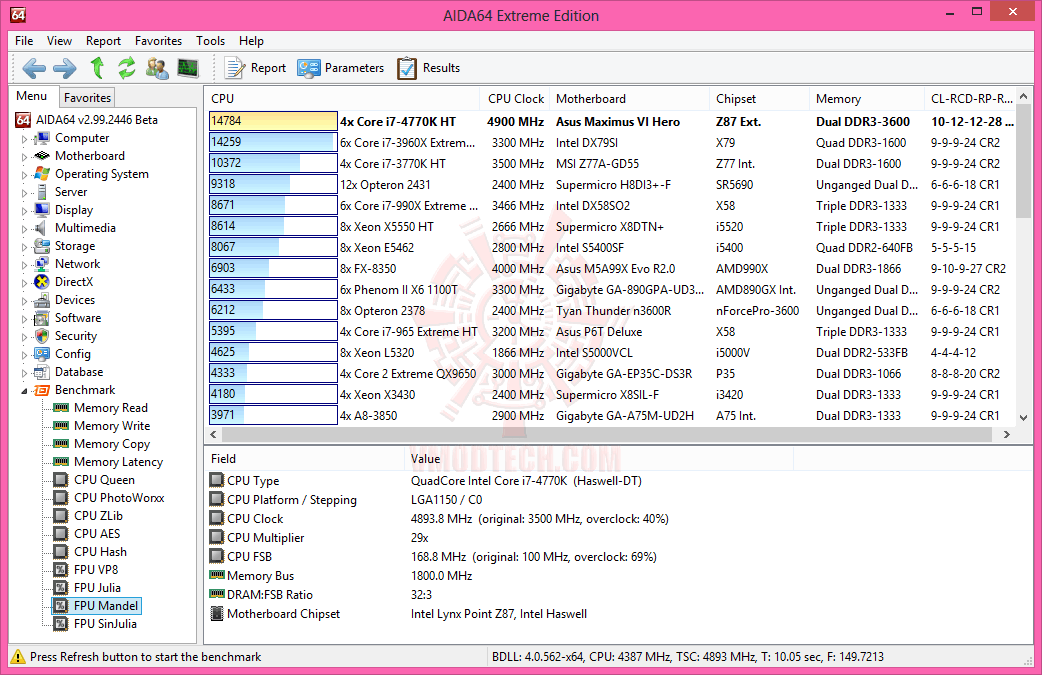The image size is (1042, 675).
Task: Open Memory Read benchmark
Action: tap(110, 408)
